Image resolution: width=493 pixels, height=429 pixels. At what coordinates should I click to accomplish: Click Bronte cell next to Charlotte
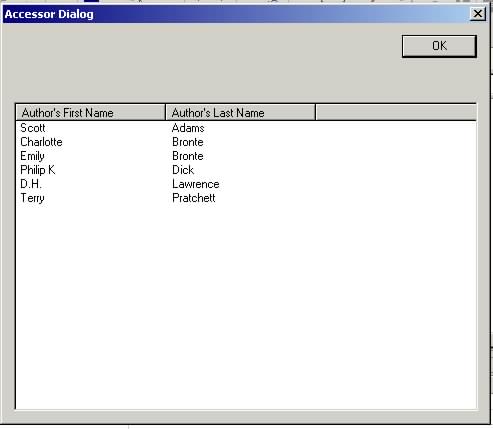pos(188,142)
